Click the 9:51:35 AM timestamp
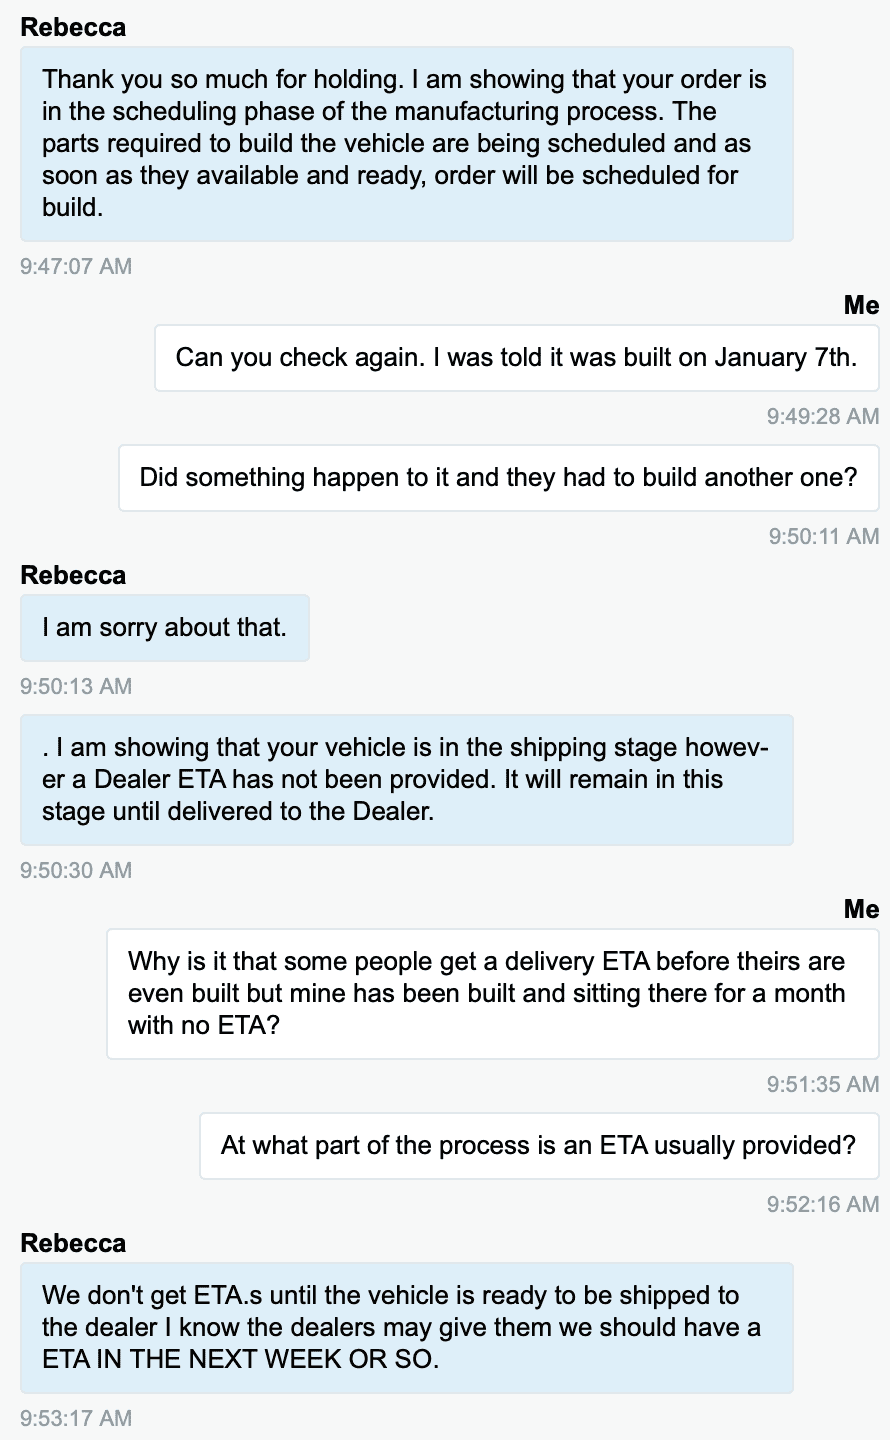 (823, 1084)
